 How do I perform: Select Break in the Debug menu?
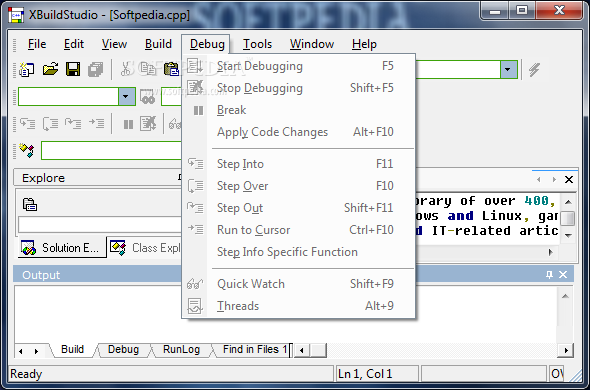tap(298, 110)
